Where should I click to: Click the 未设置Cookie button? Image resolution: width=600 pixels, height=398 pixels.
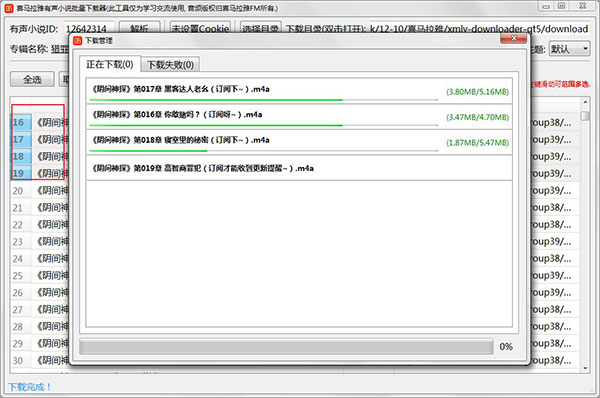pos(200,28)
